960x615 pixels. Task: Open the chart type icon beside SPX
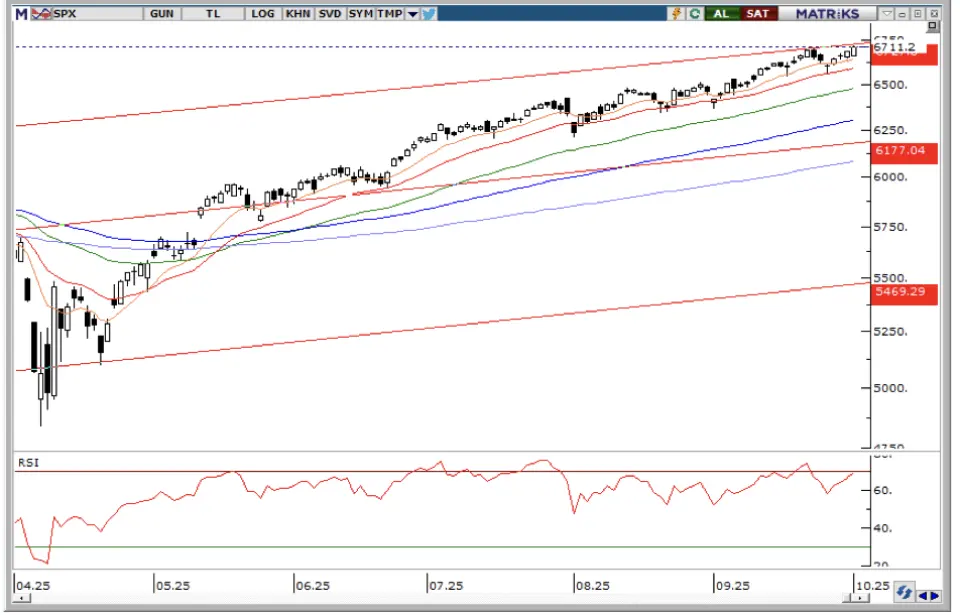(39, 14)
